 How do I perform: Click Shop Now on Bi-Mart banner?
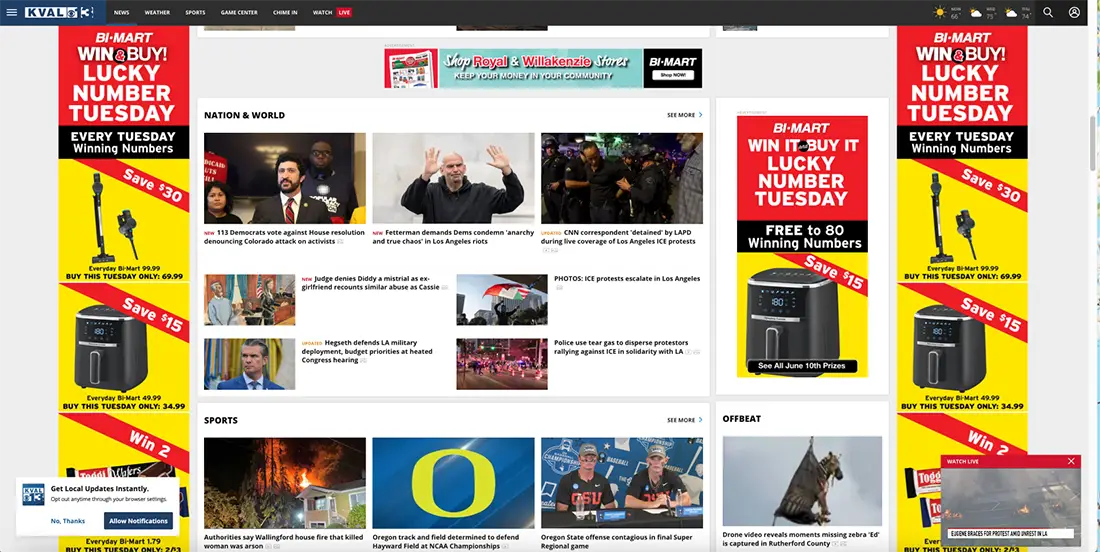click(672, 75)
